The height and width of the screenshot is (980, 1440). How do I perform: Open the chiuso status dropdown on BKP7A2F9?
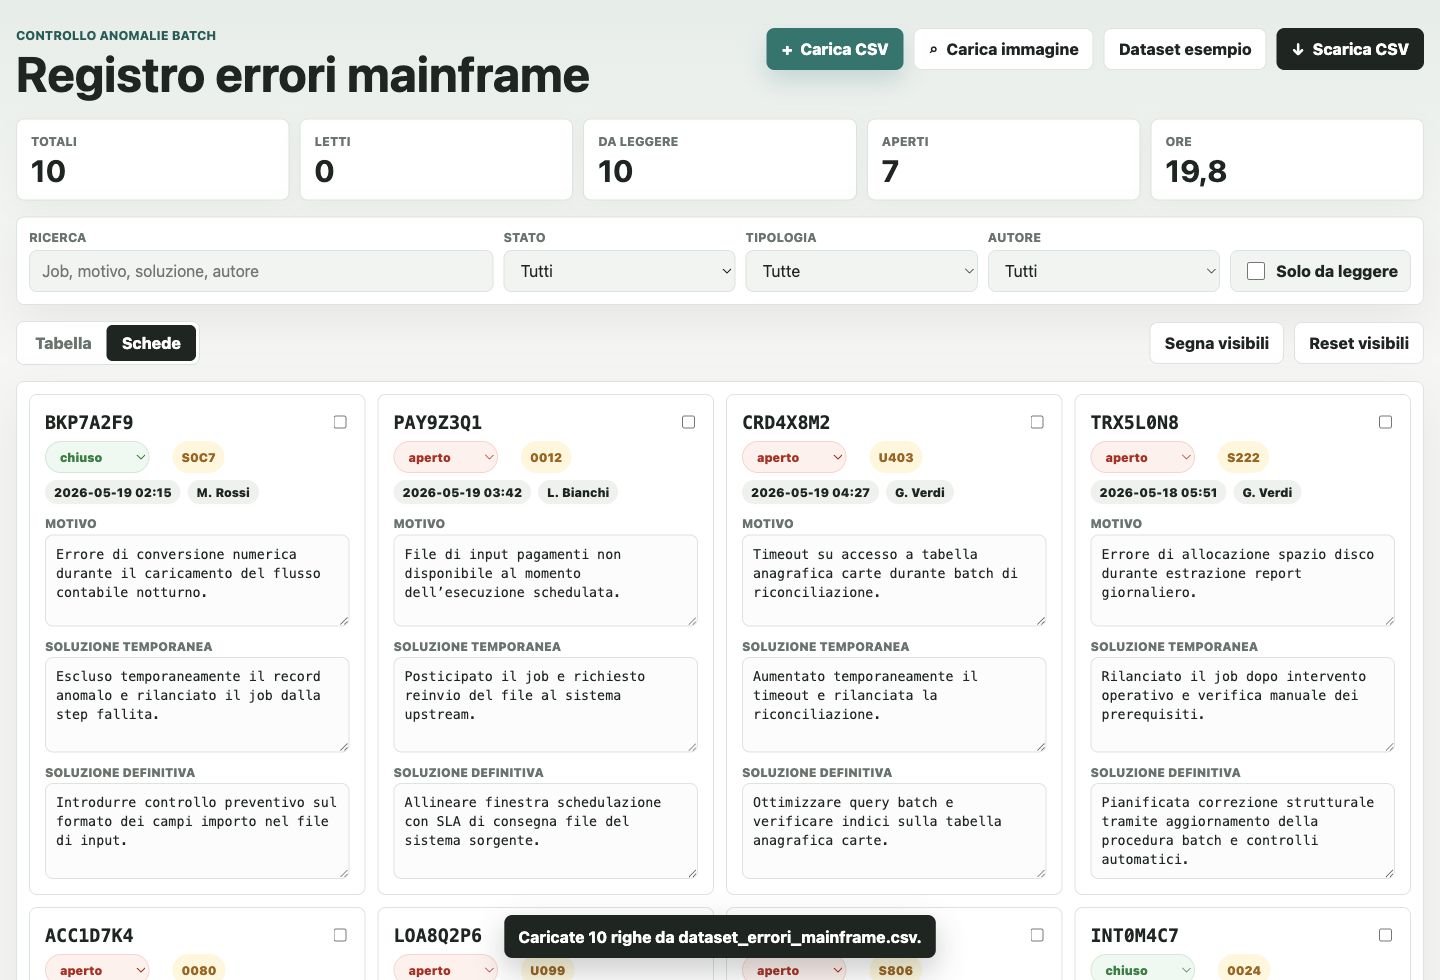point(97,457)
